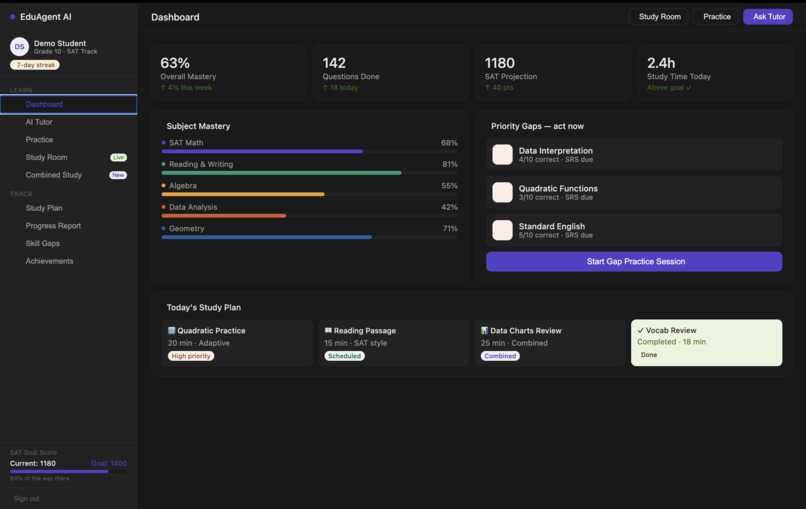This screenshot has width=806, height=509.
Task: Click the High priority tag
Action: (191, 356)
